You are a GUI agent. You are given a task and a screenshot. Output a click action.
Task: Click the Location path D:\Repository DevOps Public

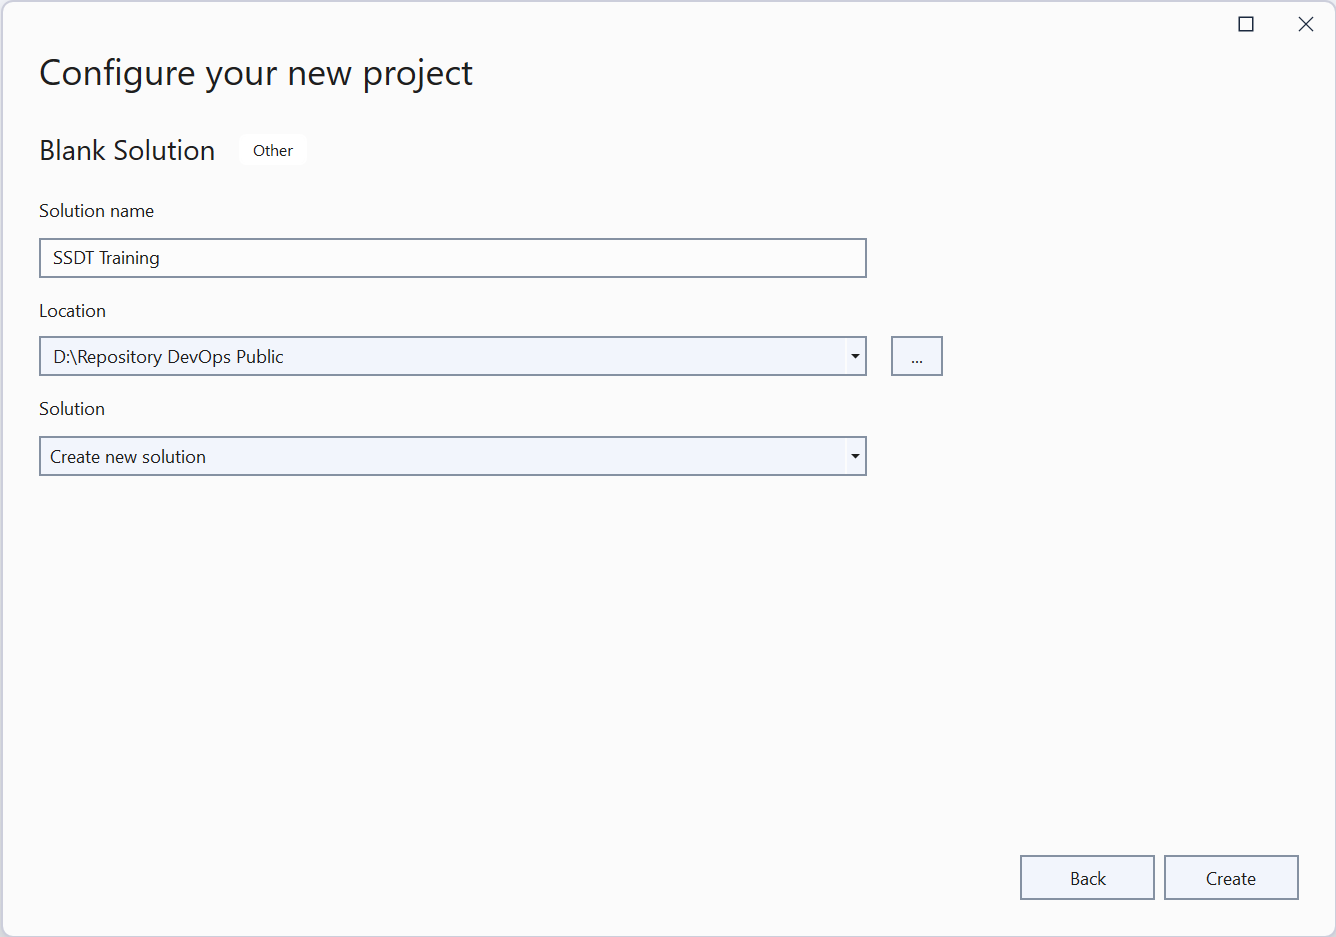[x=168, y=357]
